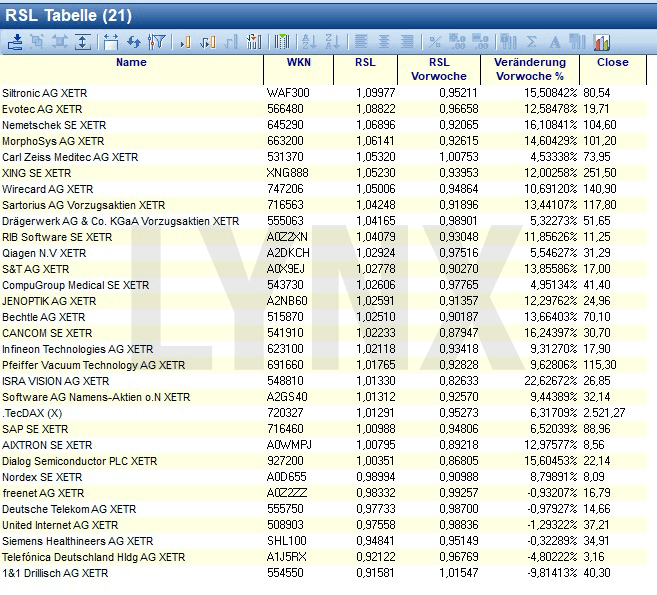Click the fit-to-window arrows icon
Viewport: 657px width, 595px height.
[60, 42]
